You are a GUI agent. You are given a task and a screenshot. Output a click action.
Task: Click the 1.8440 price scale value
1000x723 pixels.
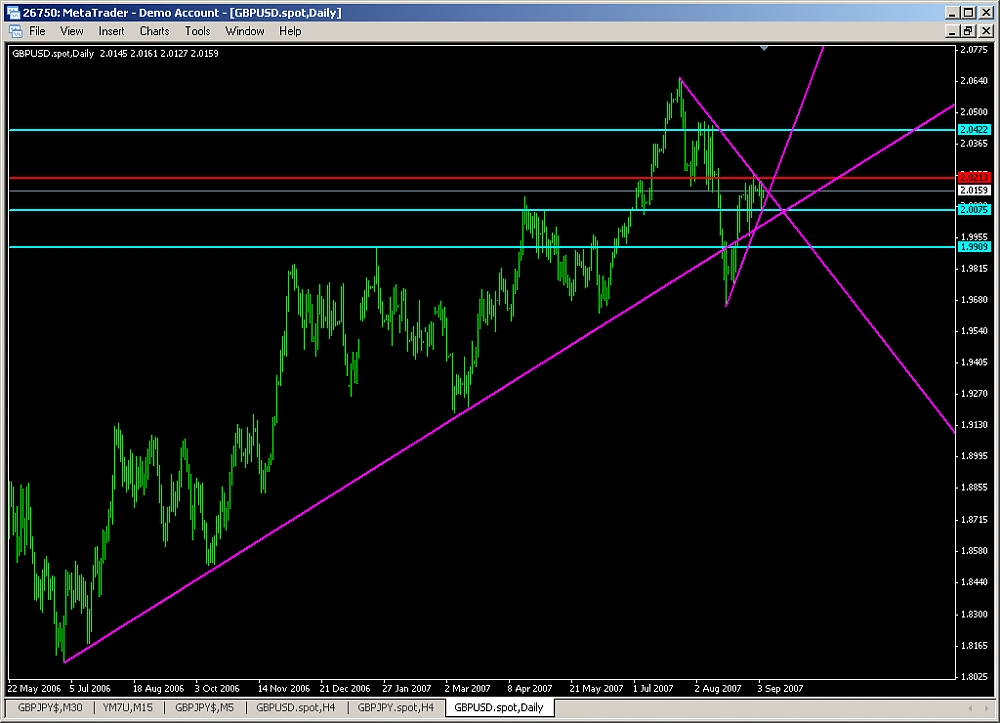974,581
